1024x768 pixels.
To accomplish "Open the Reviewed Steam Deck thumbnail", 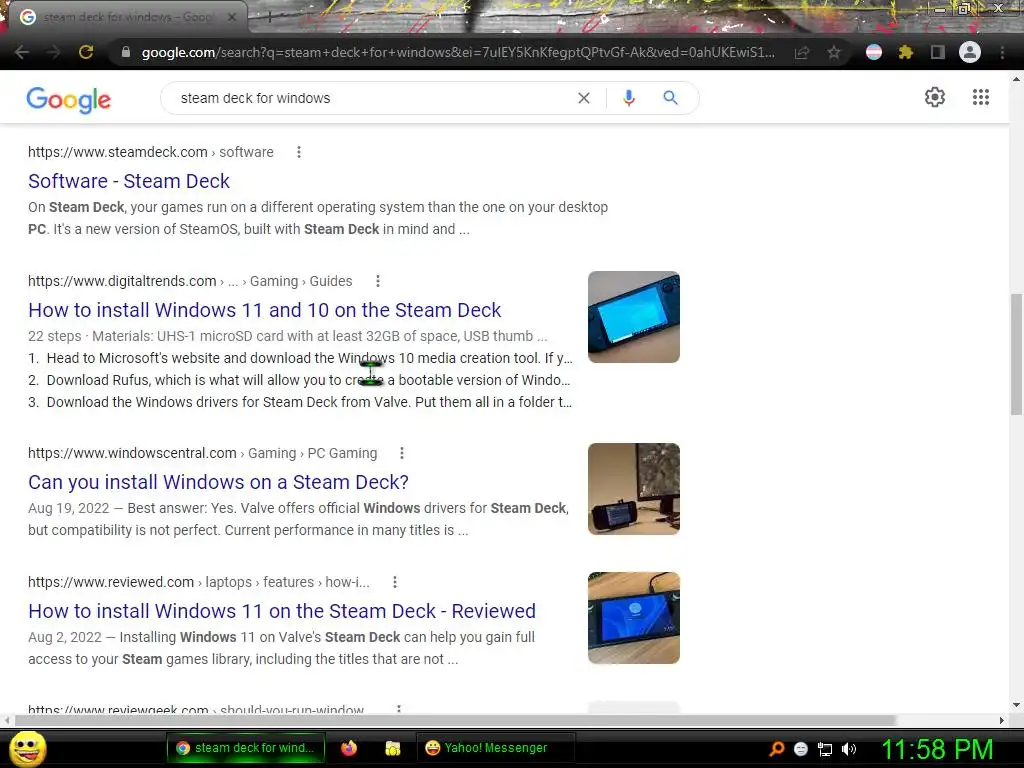I will (633, 618).
